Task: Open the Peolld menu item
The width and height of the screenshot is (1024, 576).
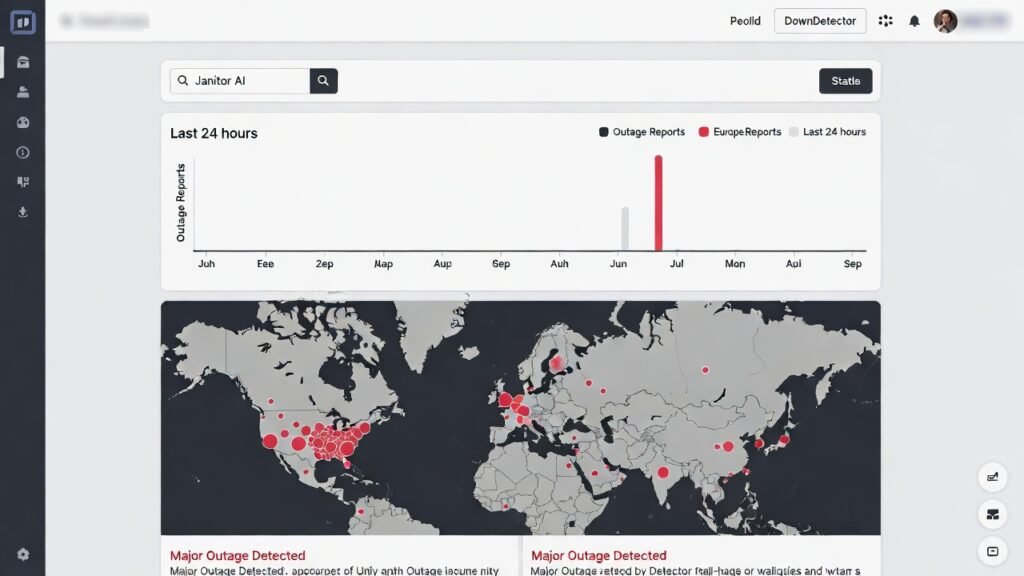Action: coord(745,21)
